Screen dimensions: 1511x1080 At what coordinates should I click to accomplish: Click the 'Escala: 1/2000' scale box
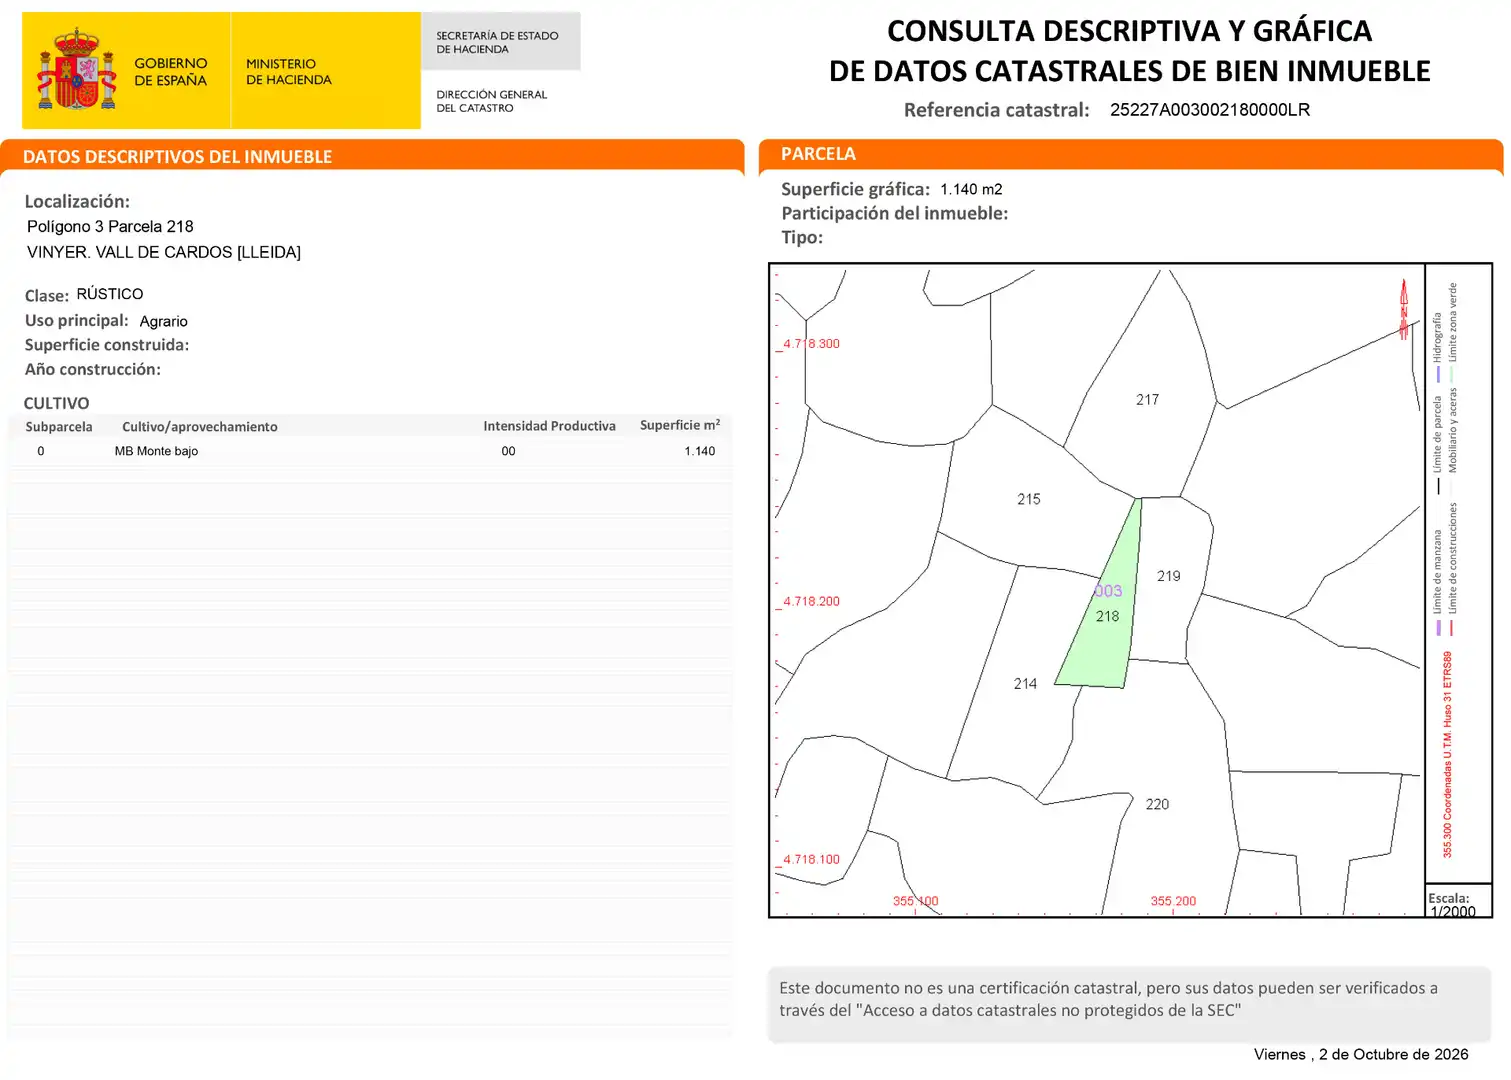click(1458, 902)
